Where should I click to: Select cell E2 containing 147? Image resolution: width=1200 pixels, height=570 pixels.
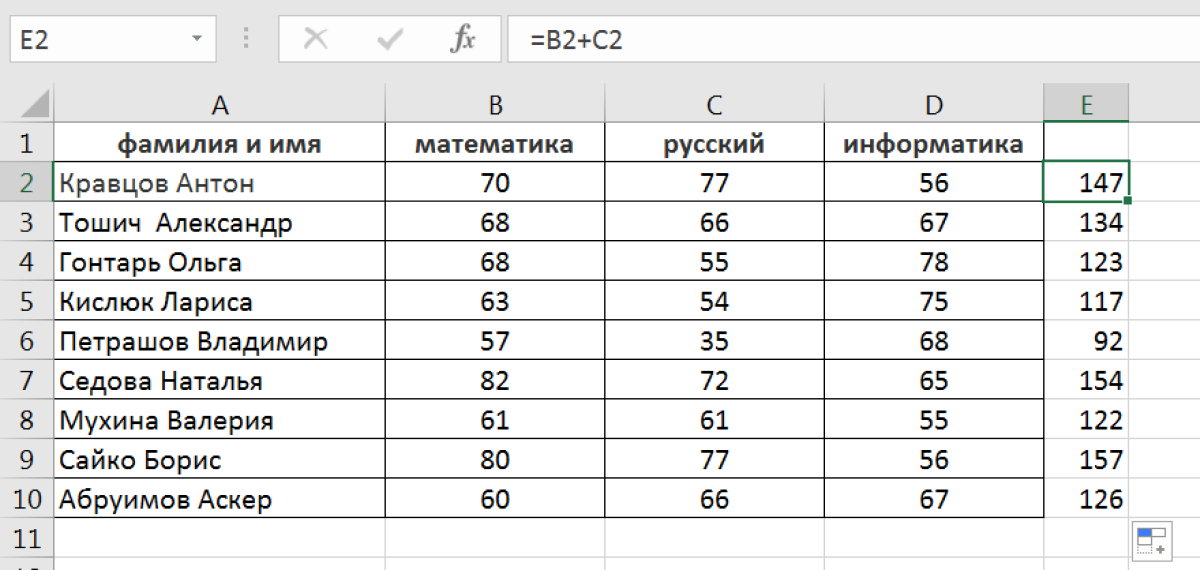1086,183
